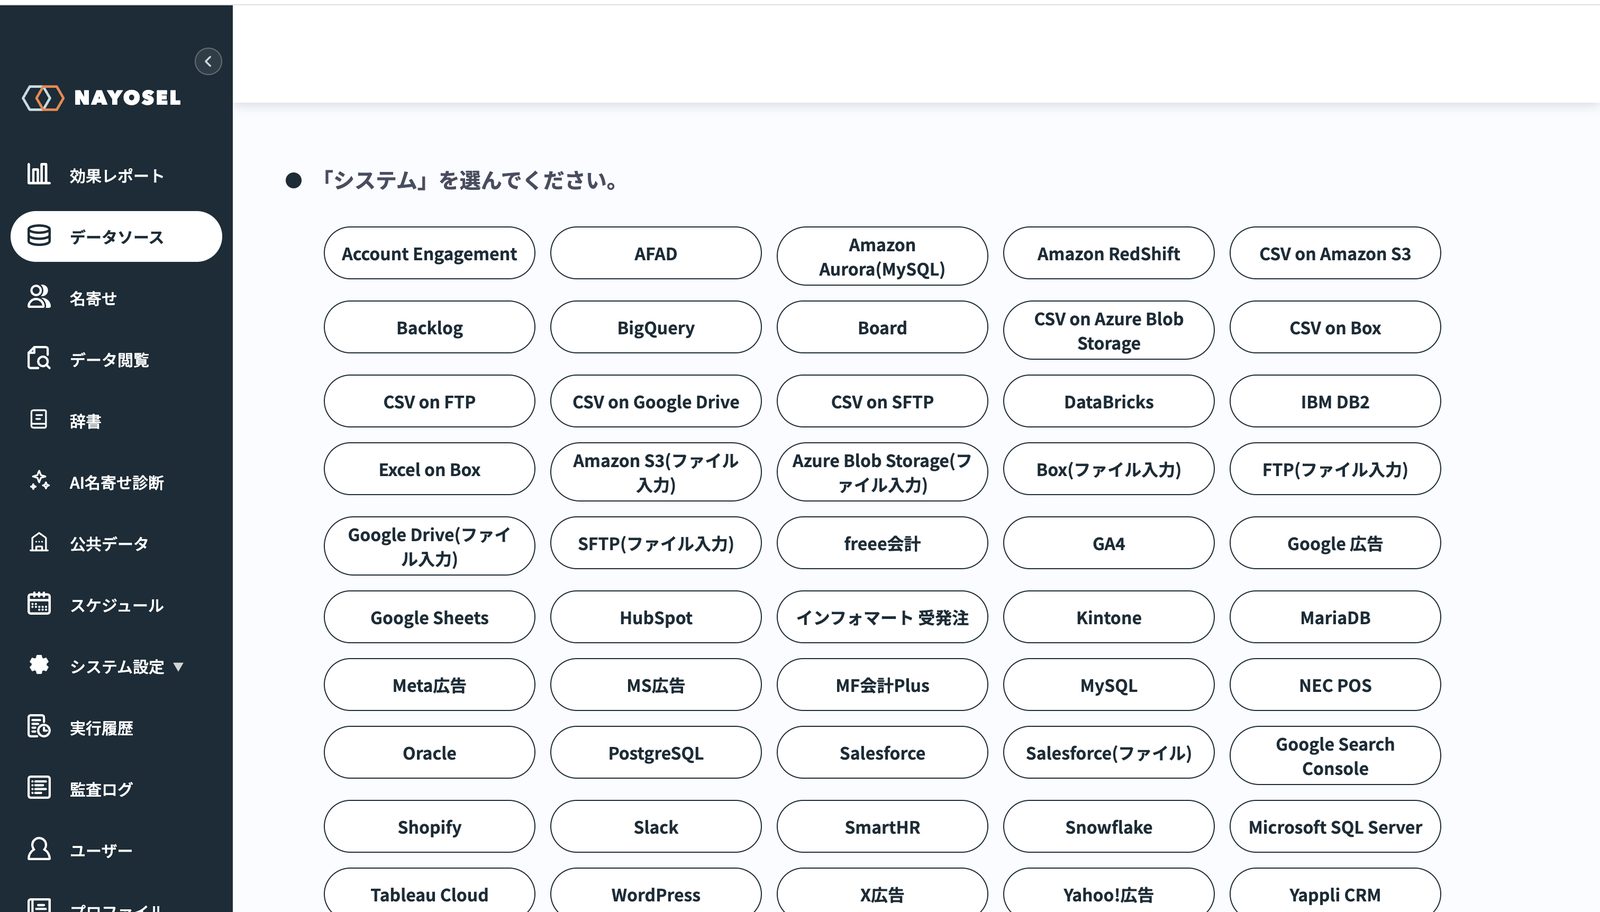
Task: Select MariaDB
Action: tap(1335, 617)
